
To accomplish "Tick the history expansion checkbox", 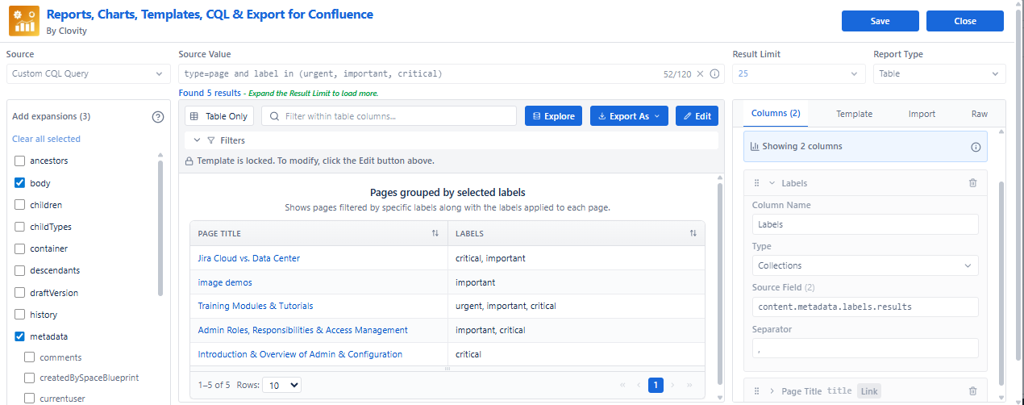I will 20,315.
